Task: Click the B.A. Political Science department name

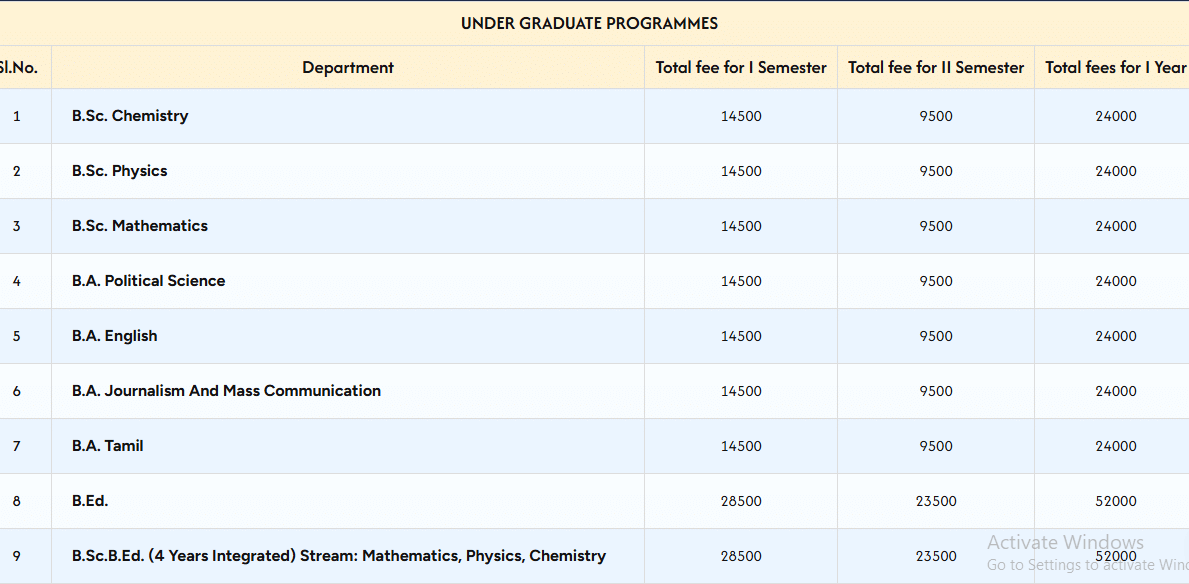Action: pyautogui.click(x=148, y=281)
